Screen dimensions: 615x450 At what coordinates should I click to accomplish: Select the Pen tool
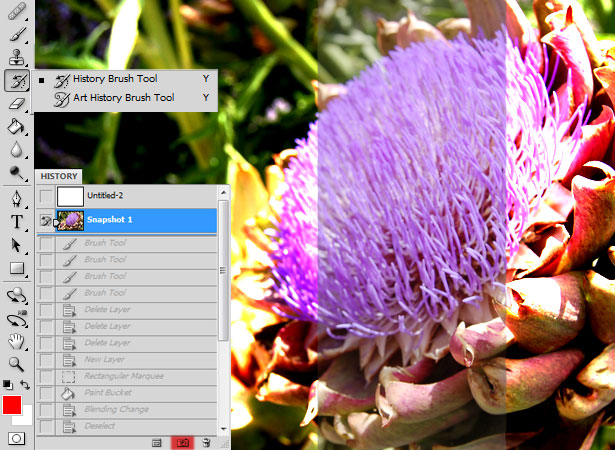[x=16, y=199]
